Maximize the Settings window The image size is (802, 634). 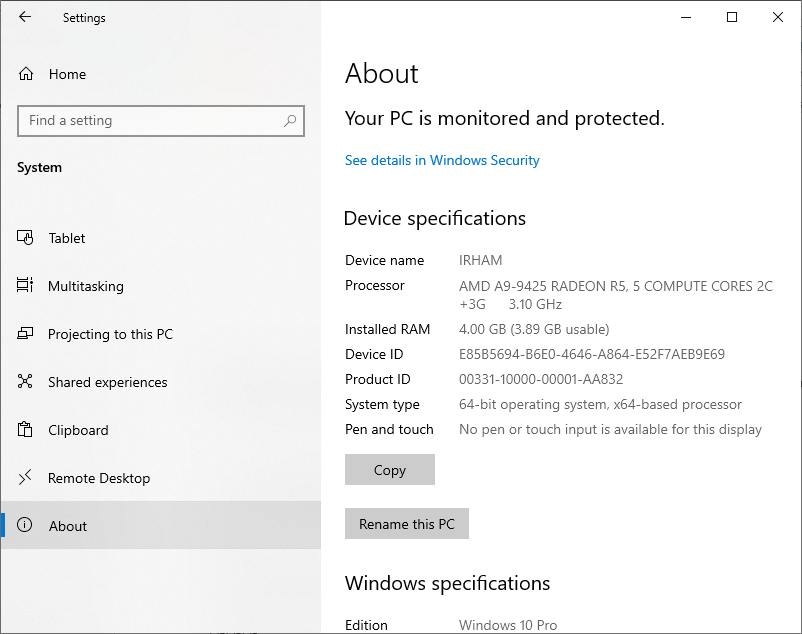732,17
